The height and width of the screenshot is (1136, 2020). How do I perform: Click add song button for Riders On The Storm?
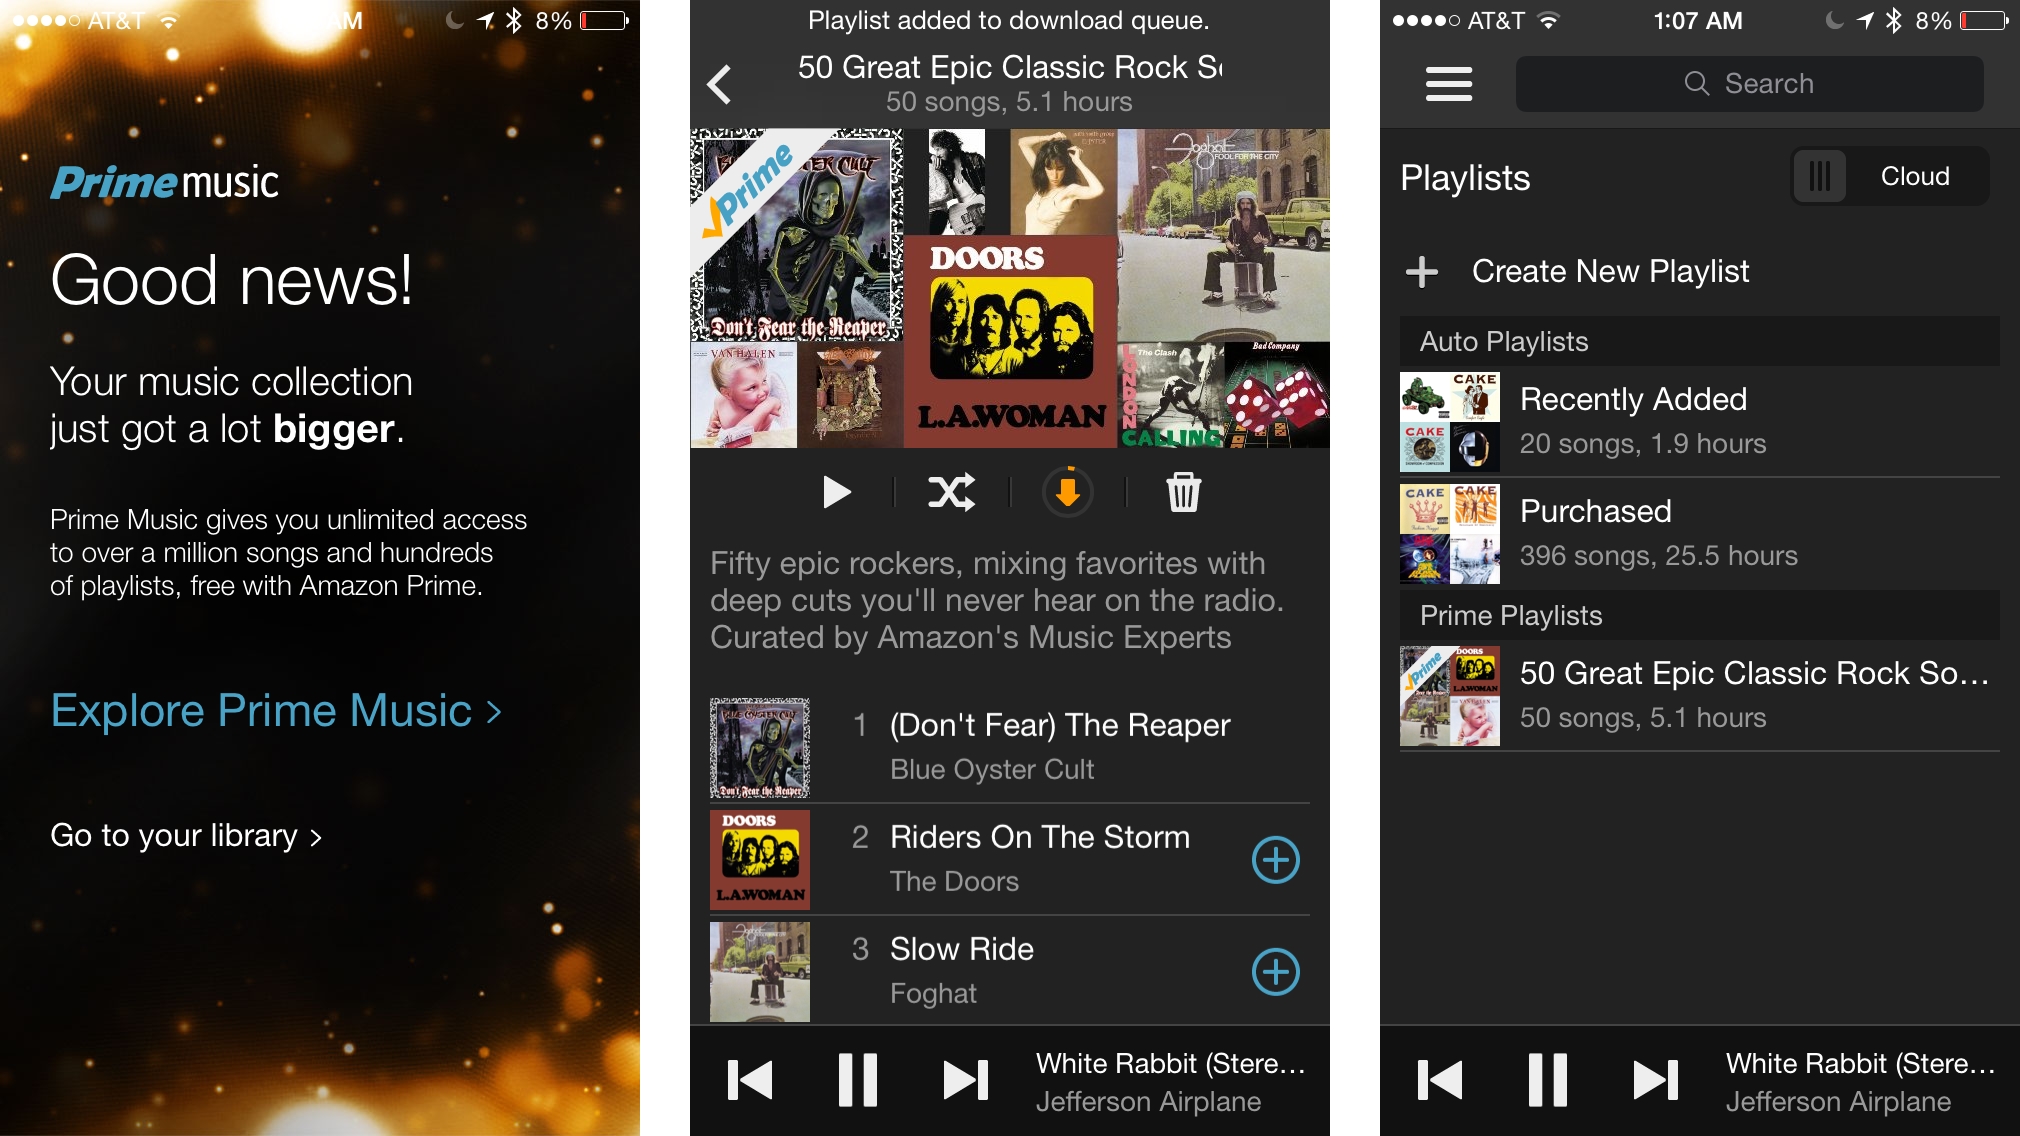1276,861
